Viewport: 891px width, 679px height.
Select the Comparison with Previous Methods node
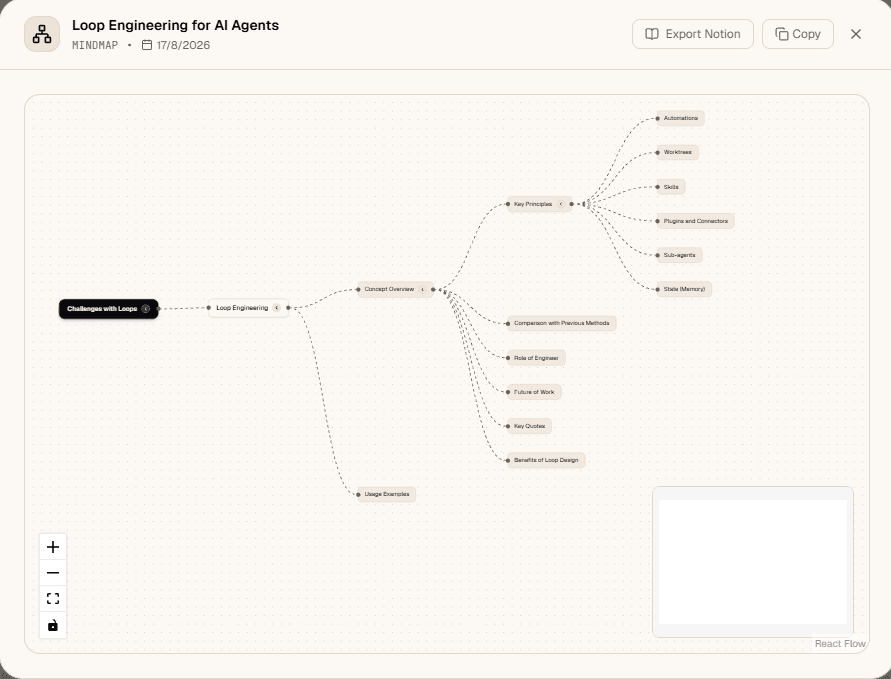pos(561,323)
